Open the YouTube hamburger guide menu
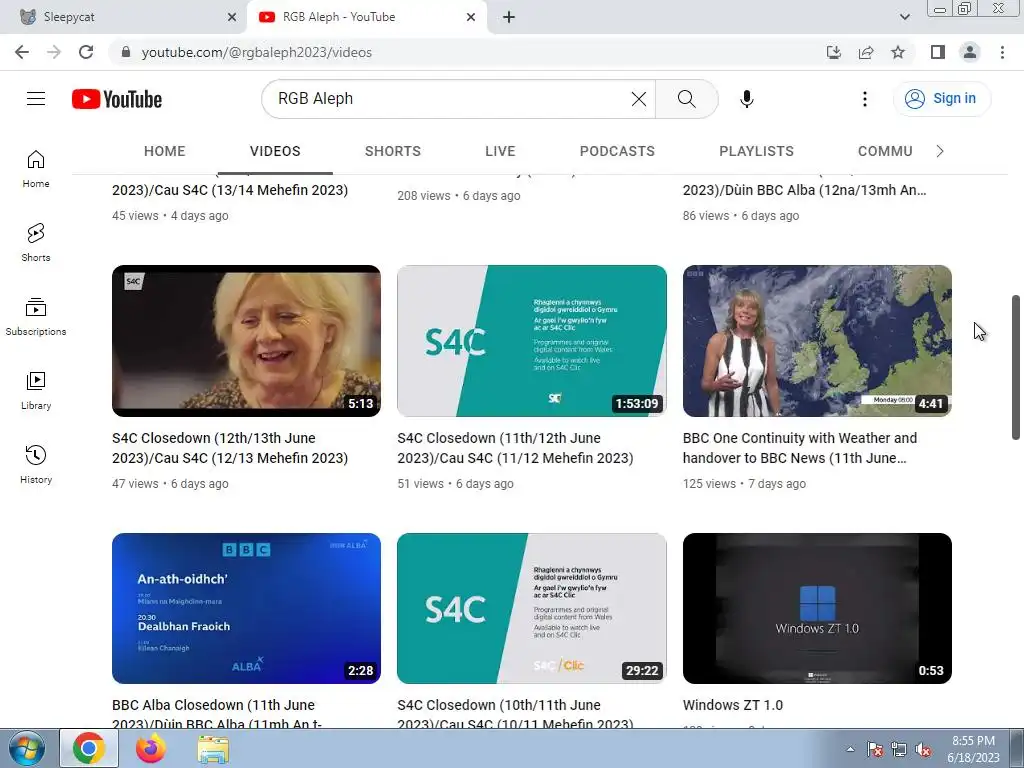Viewport: 1024px width, 768px height. pyautogui.click(x=36, y=99)
